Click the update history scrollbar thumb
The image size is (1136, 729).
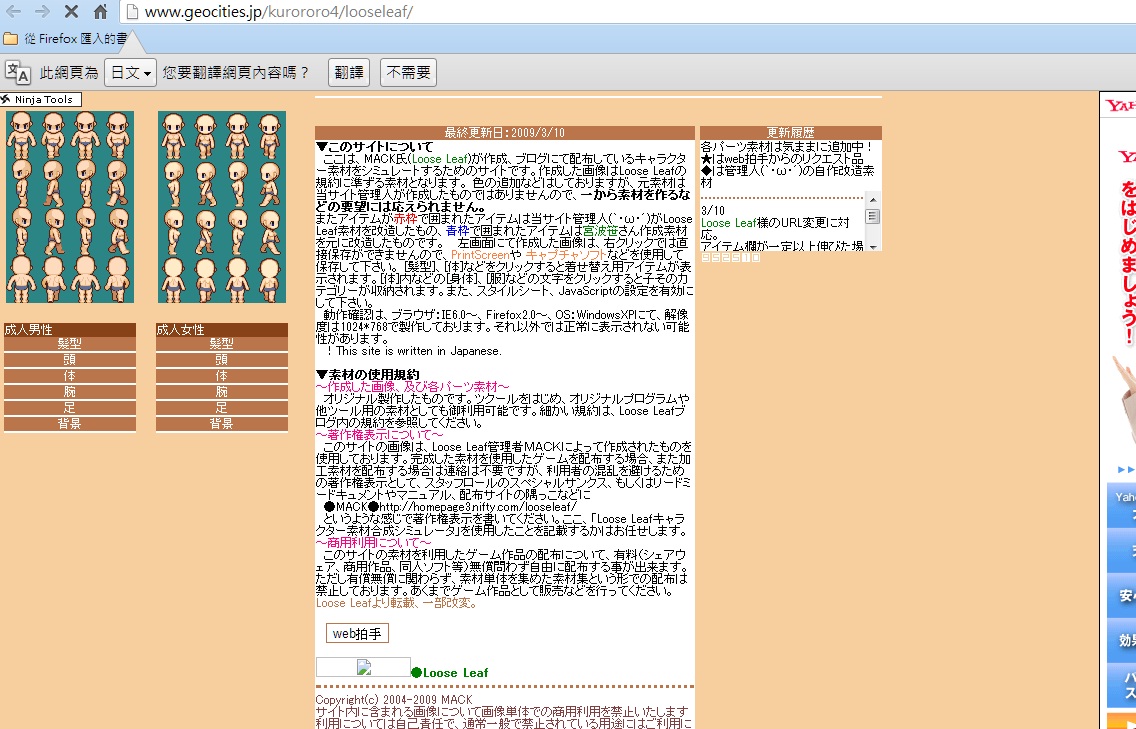click(x=872, y=217)
